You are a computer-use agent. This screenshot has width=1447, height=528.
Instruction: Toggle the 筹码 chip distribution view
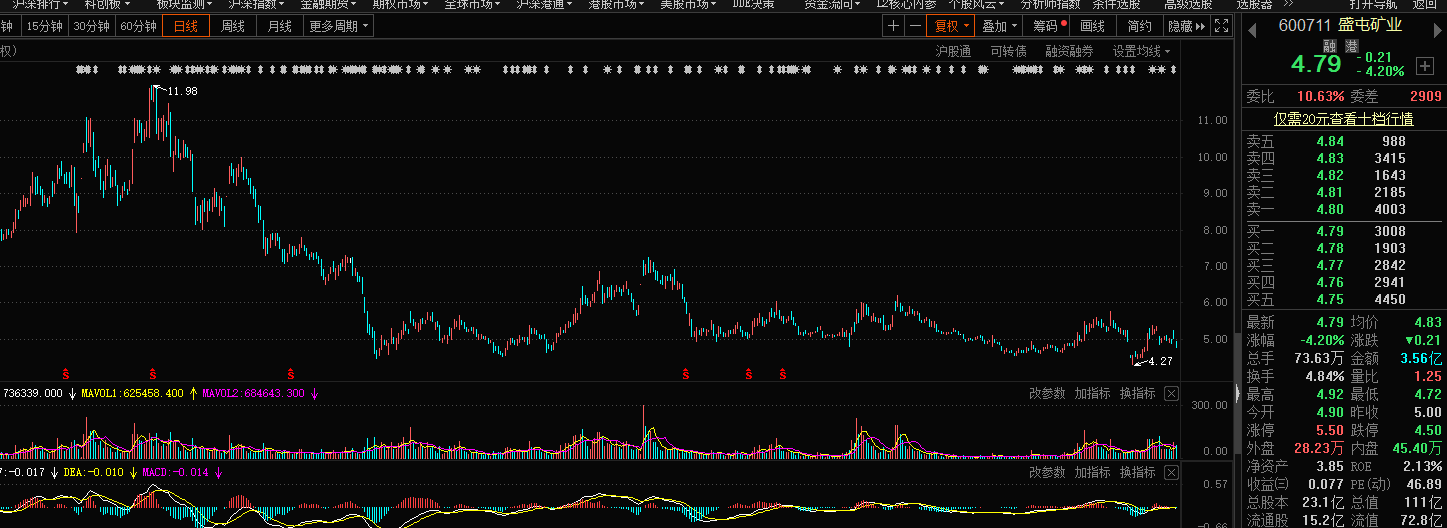[x=1049, y=27]
